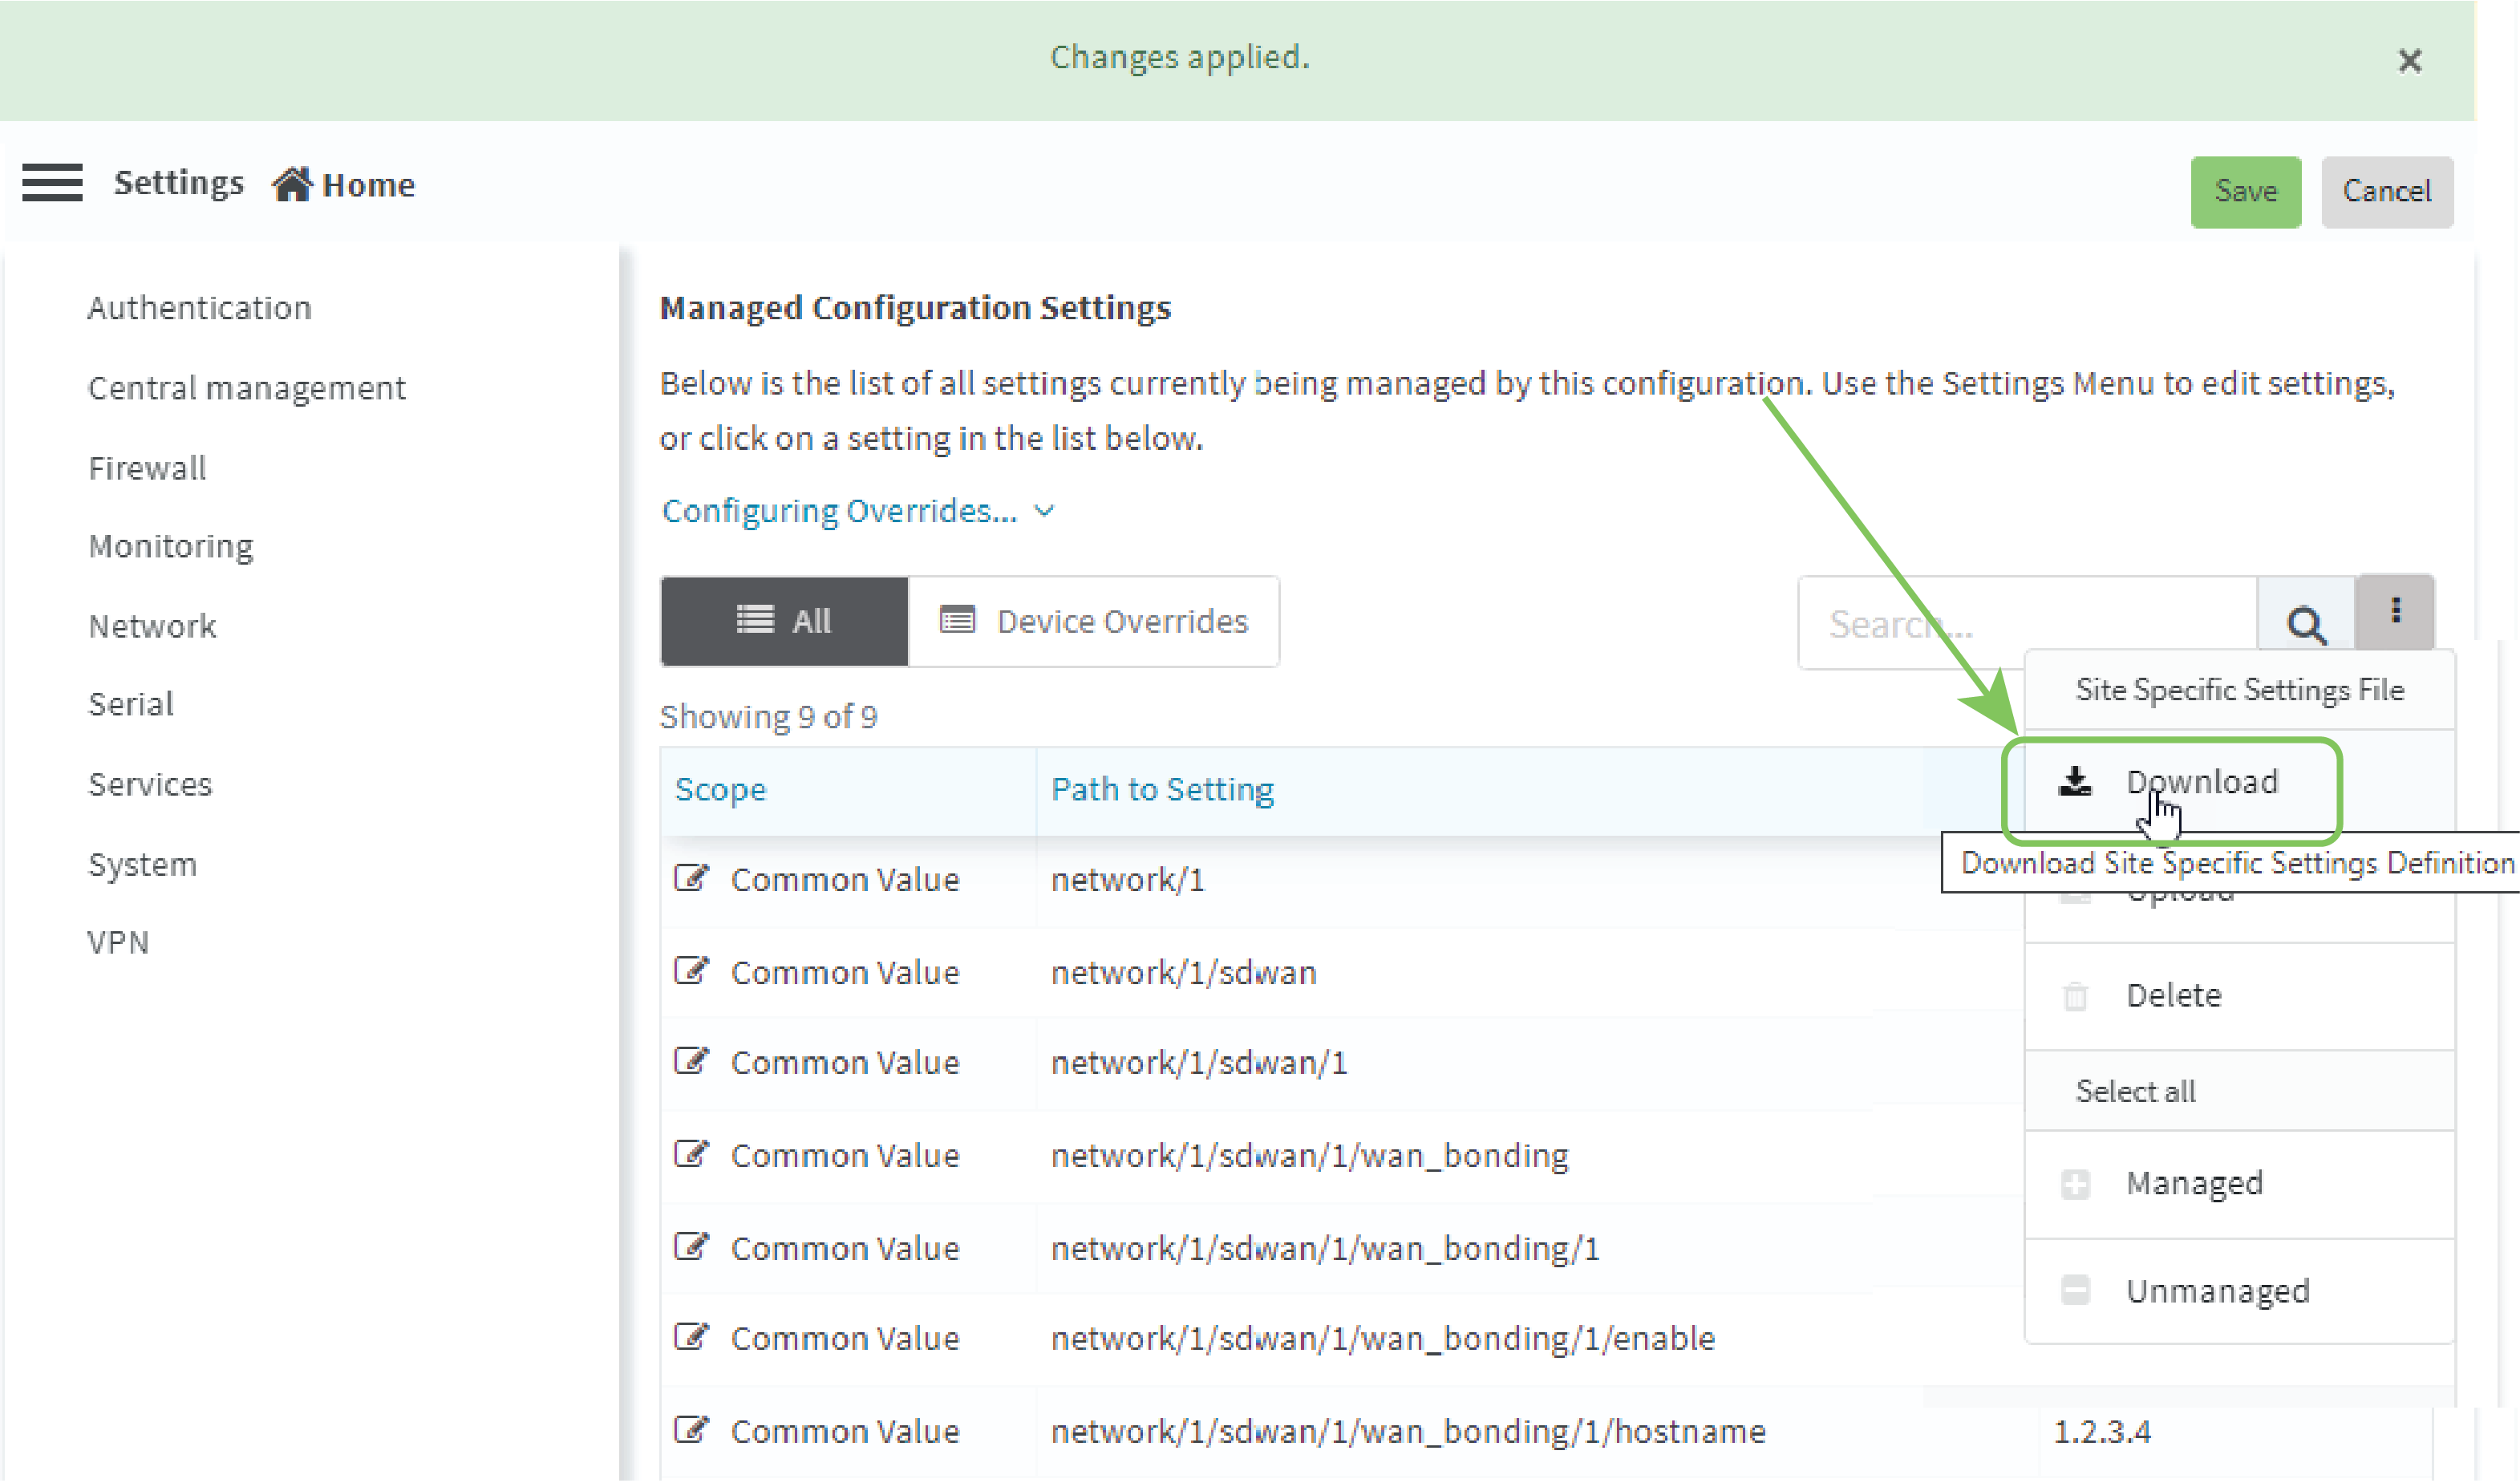Screen dimensions: 2520x1483
Task: Choose Download from the settings file menu
Action: [x=2200, y=781]
